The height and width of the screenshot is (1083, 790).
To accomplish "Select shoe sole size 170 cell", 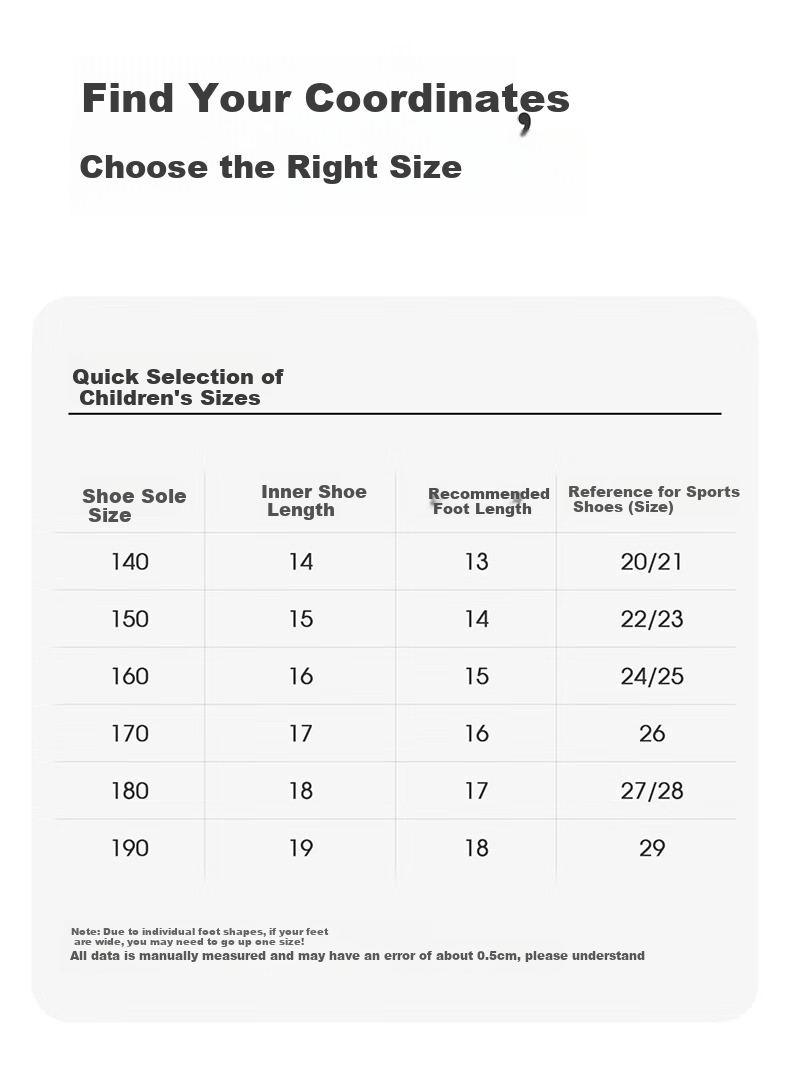I will (x=130, y=734).
